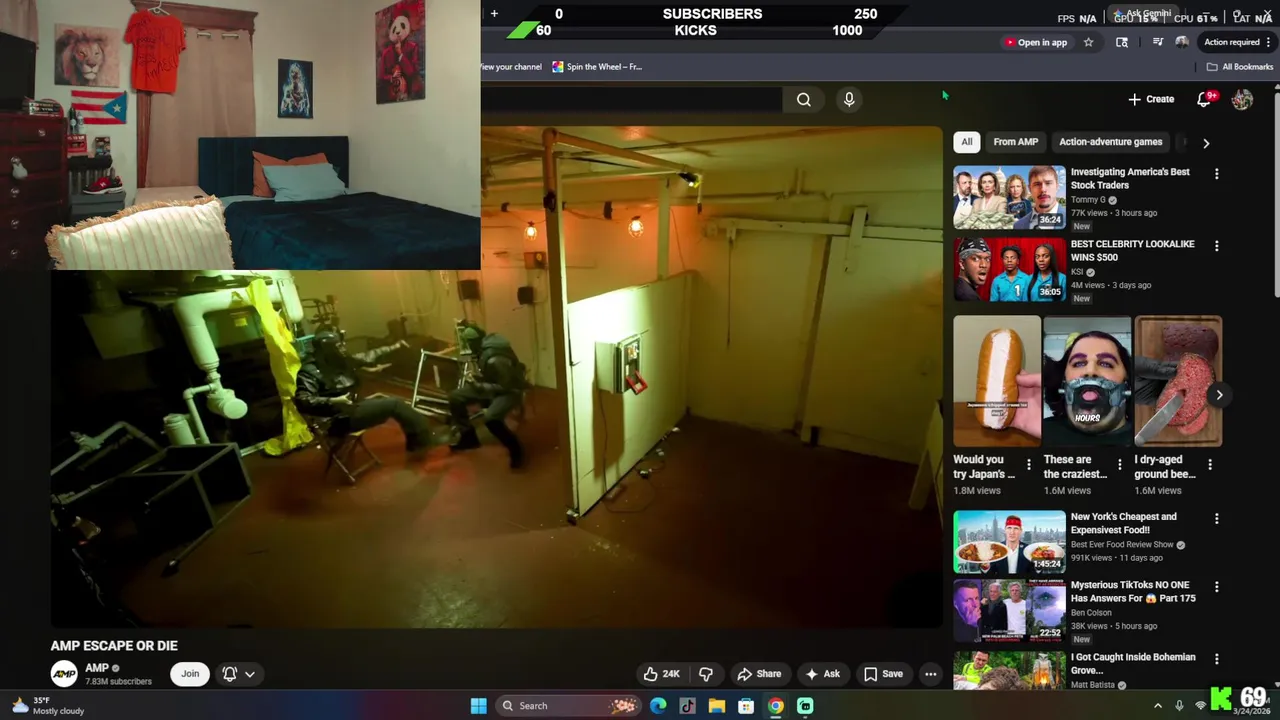This screenshot has width=1280, height=720.
Task: Open the AMP channel avatar
Action: 64,674
